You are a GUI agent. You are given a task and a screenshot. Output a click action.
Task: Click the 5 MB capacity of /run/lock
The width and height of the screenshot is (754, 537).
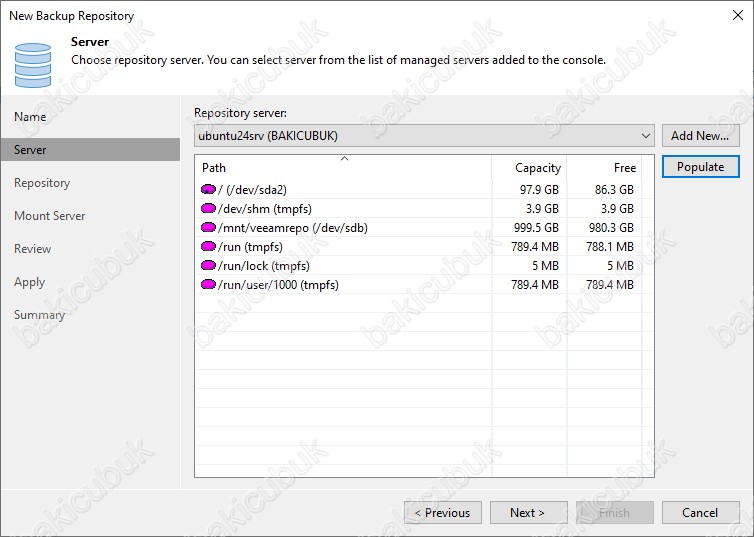tap(545, 265)
